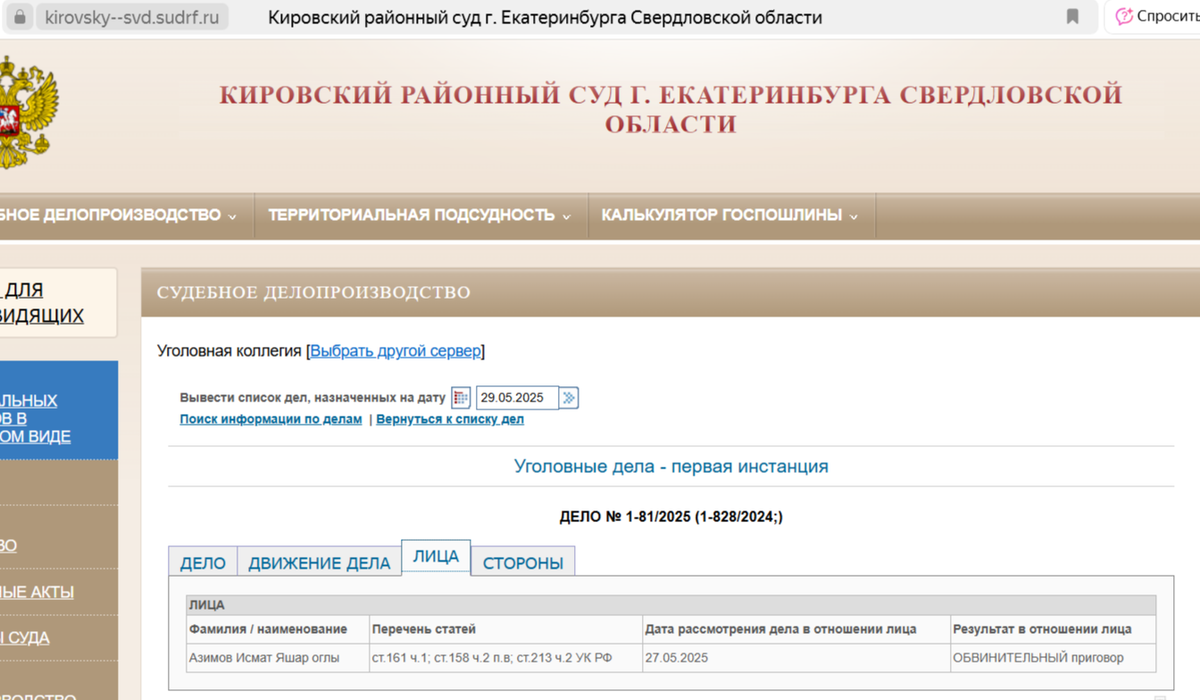
Task: Click the double-arrow submit icon beside the date
Action: 568,397
